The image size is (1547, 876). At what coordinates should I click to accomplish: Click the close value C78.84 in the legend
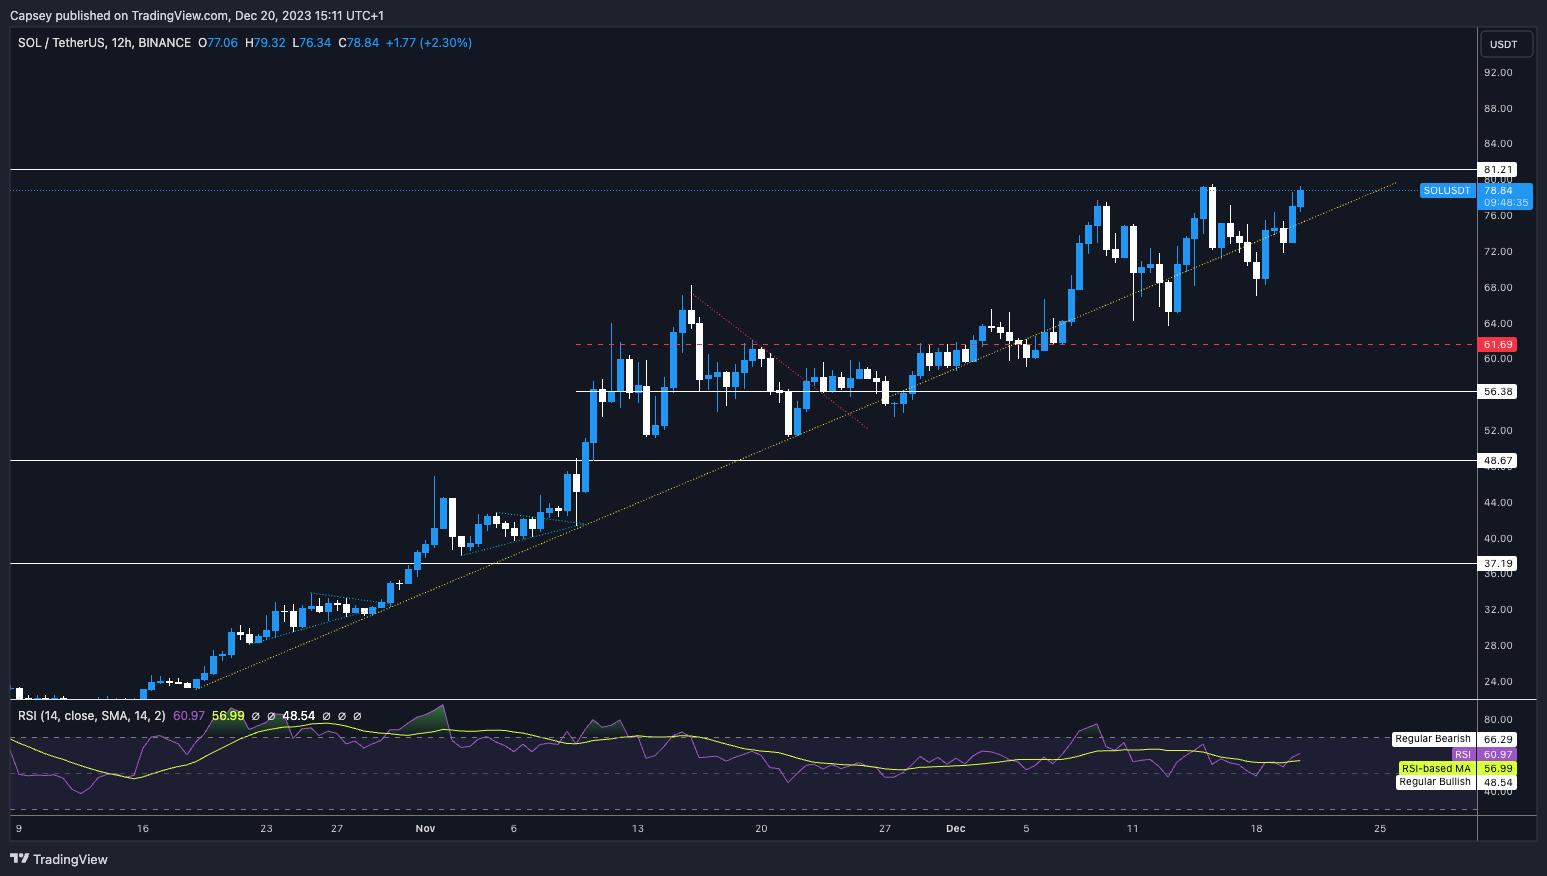[x=359, y=43]
